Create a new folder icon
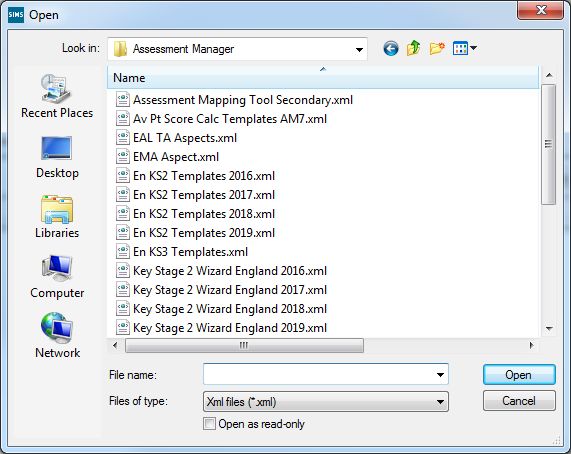571x454 pixels. click(x=437, y=48)
